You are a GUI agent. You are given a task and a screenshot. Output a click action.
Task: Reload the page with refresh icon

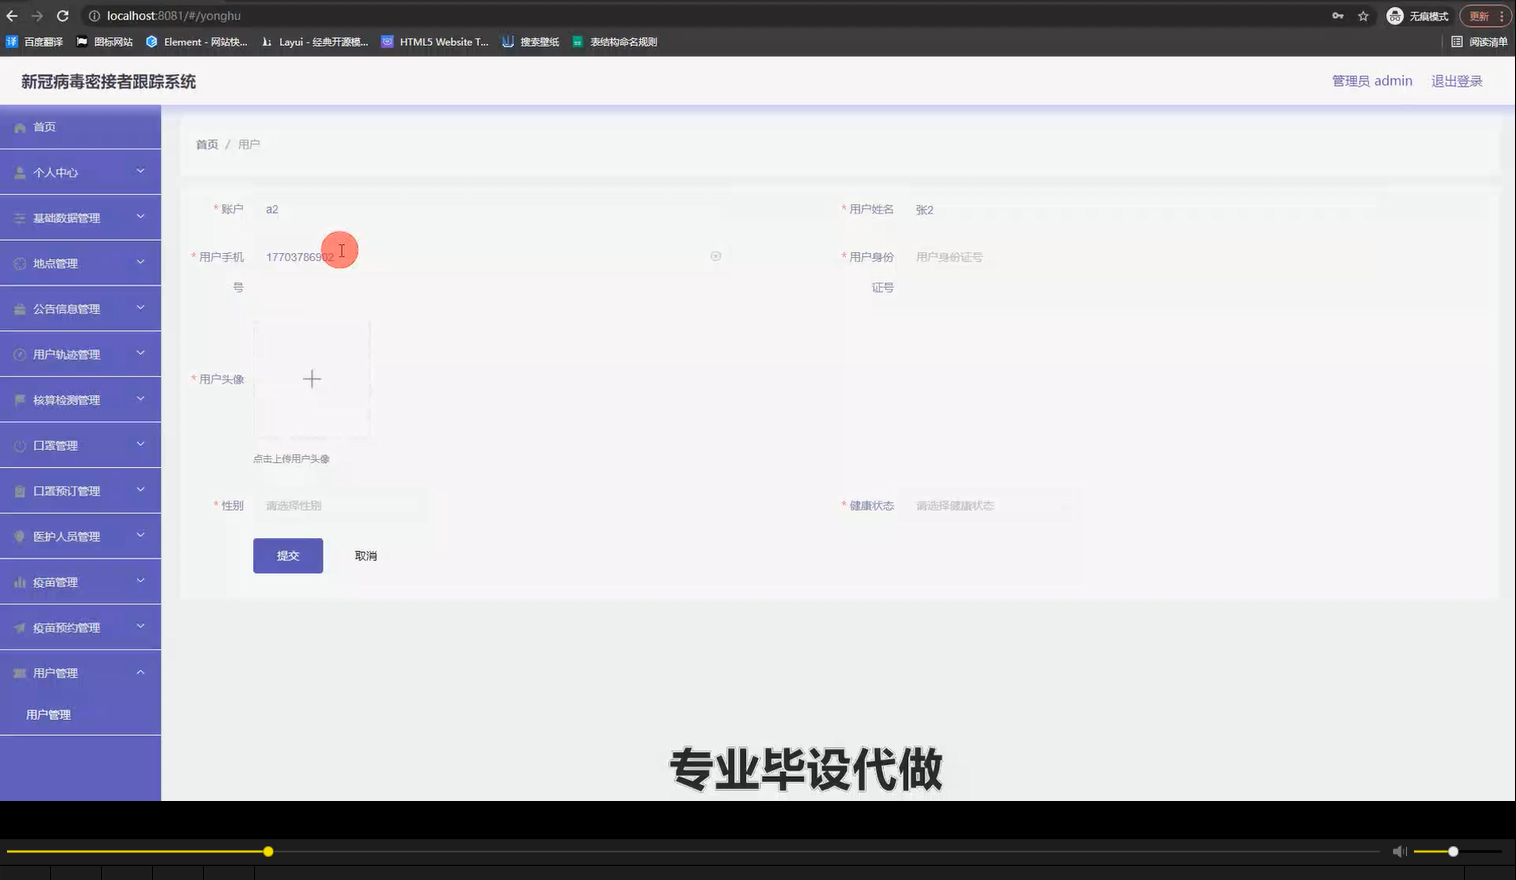click(x=62, y=16)
